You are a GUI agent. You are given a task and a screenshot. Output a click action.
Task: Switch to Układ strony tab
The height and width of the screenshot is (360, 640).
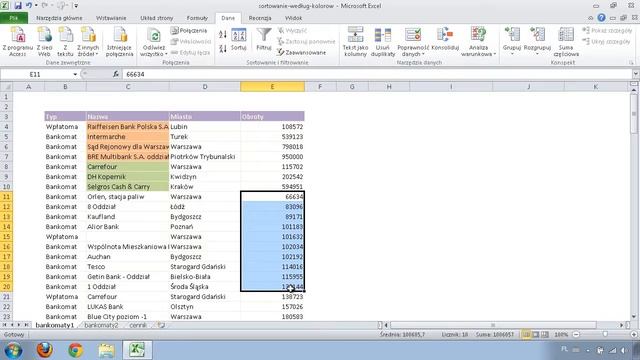(x=157, y=18)
